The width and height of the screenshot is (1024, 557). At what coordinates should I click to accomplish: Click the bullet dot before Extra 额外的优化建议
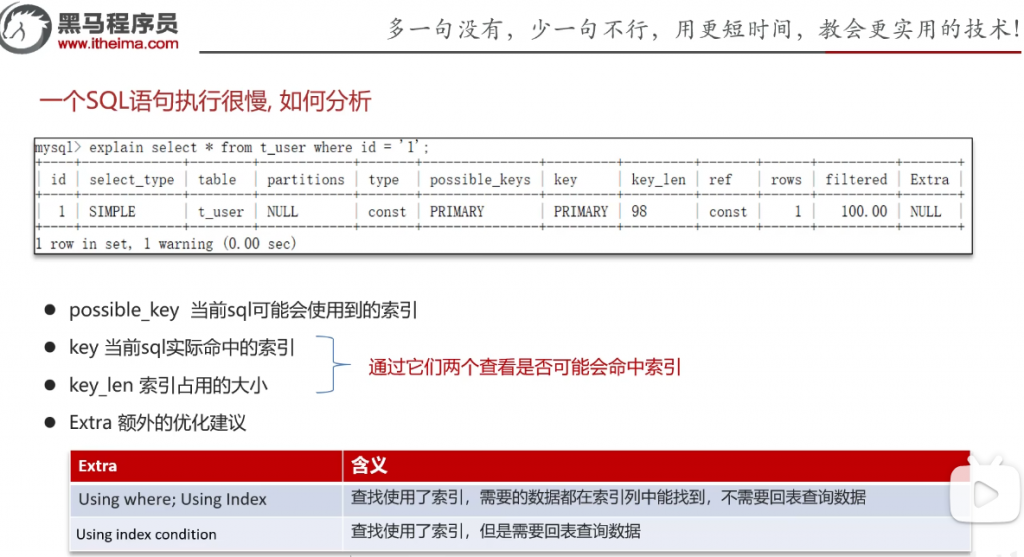point(48,423)
